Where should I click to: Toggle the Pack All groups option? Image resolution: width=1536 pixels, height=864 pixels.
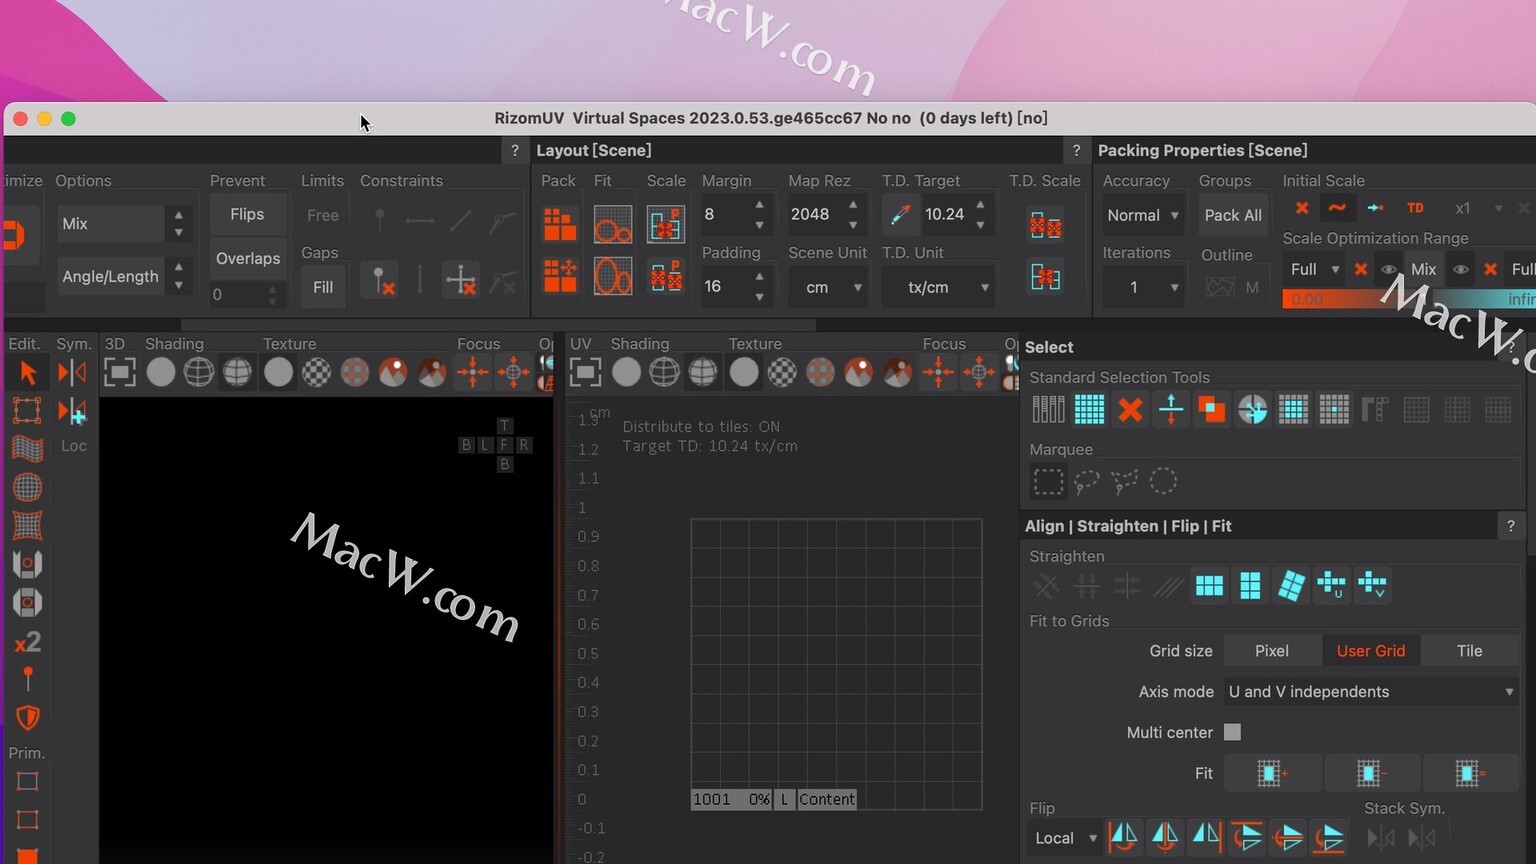click(1232, 215)
